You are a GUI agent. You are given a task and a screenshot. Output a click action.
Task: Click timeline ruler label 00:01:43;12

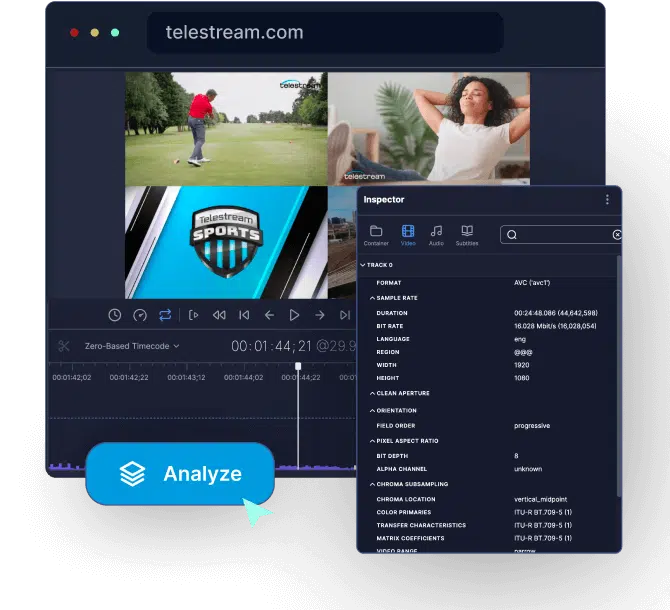tap(186, 378)
